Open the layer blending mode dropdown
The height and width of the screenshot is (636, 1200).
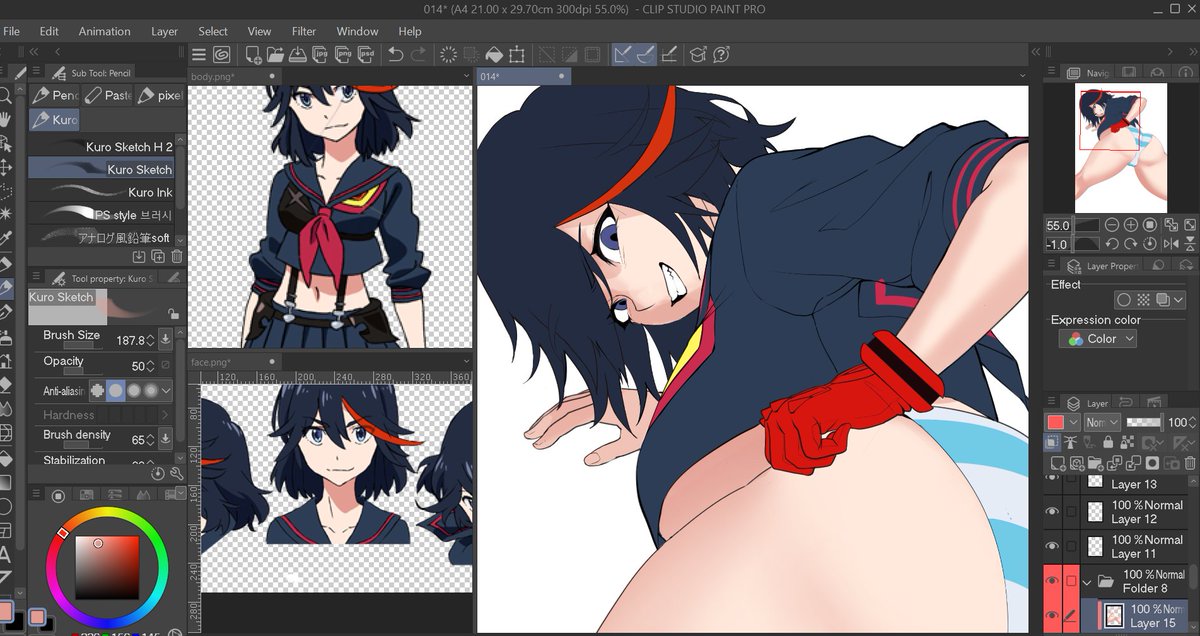(x=1100, y=423)
